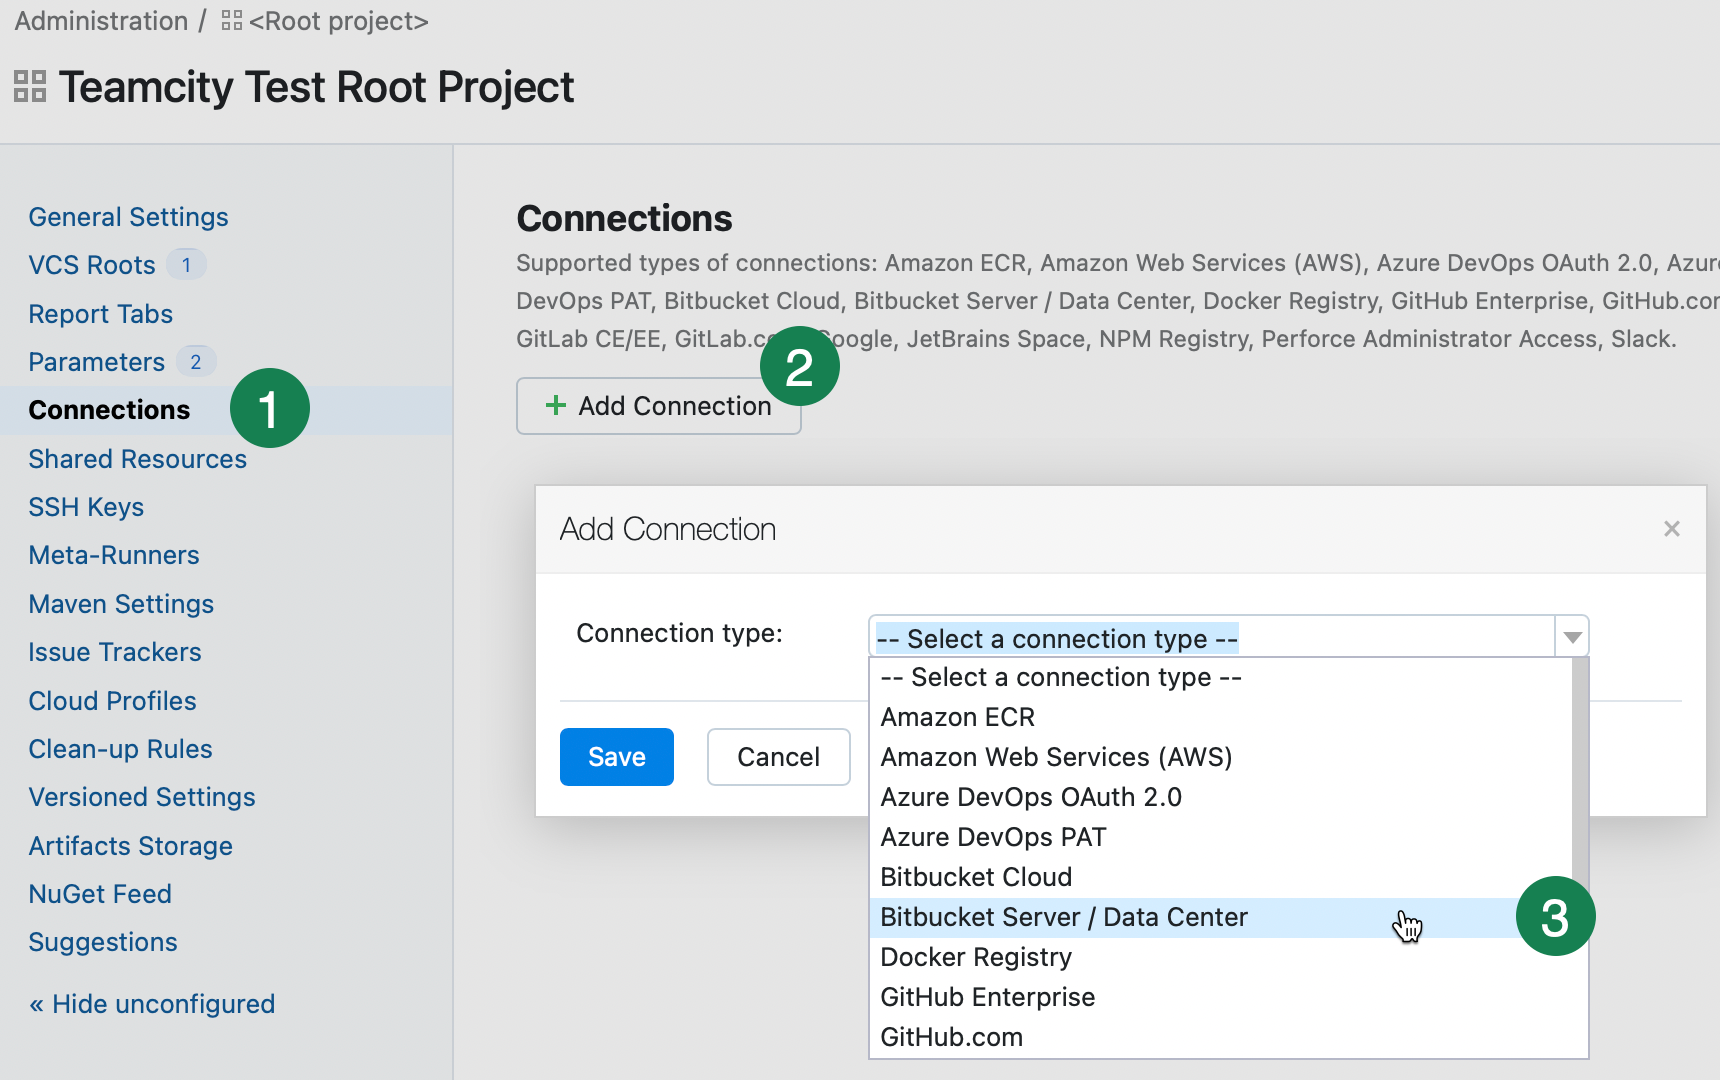Click the Parameters count badge
This screenshot has height=1080, width=1720.
click(x=196, y=362)
